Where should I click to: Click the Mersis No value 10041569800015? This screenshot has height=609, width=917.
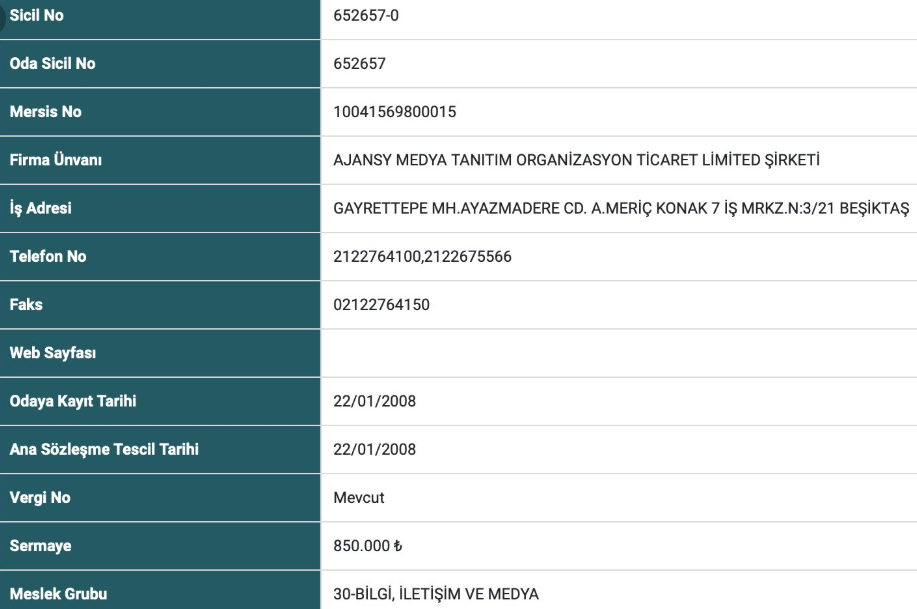point(394,112)
